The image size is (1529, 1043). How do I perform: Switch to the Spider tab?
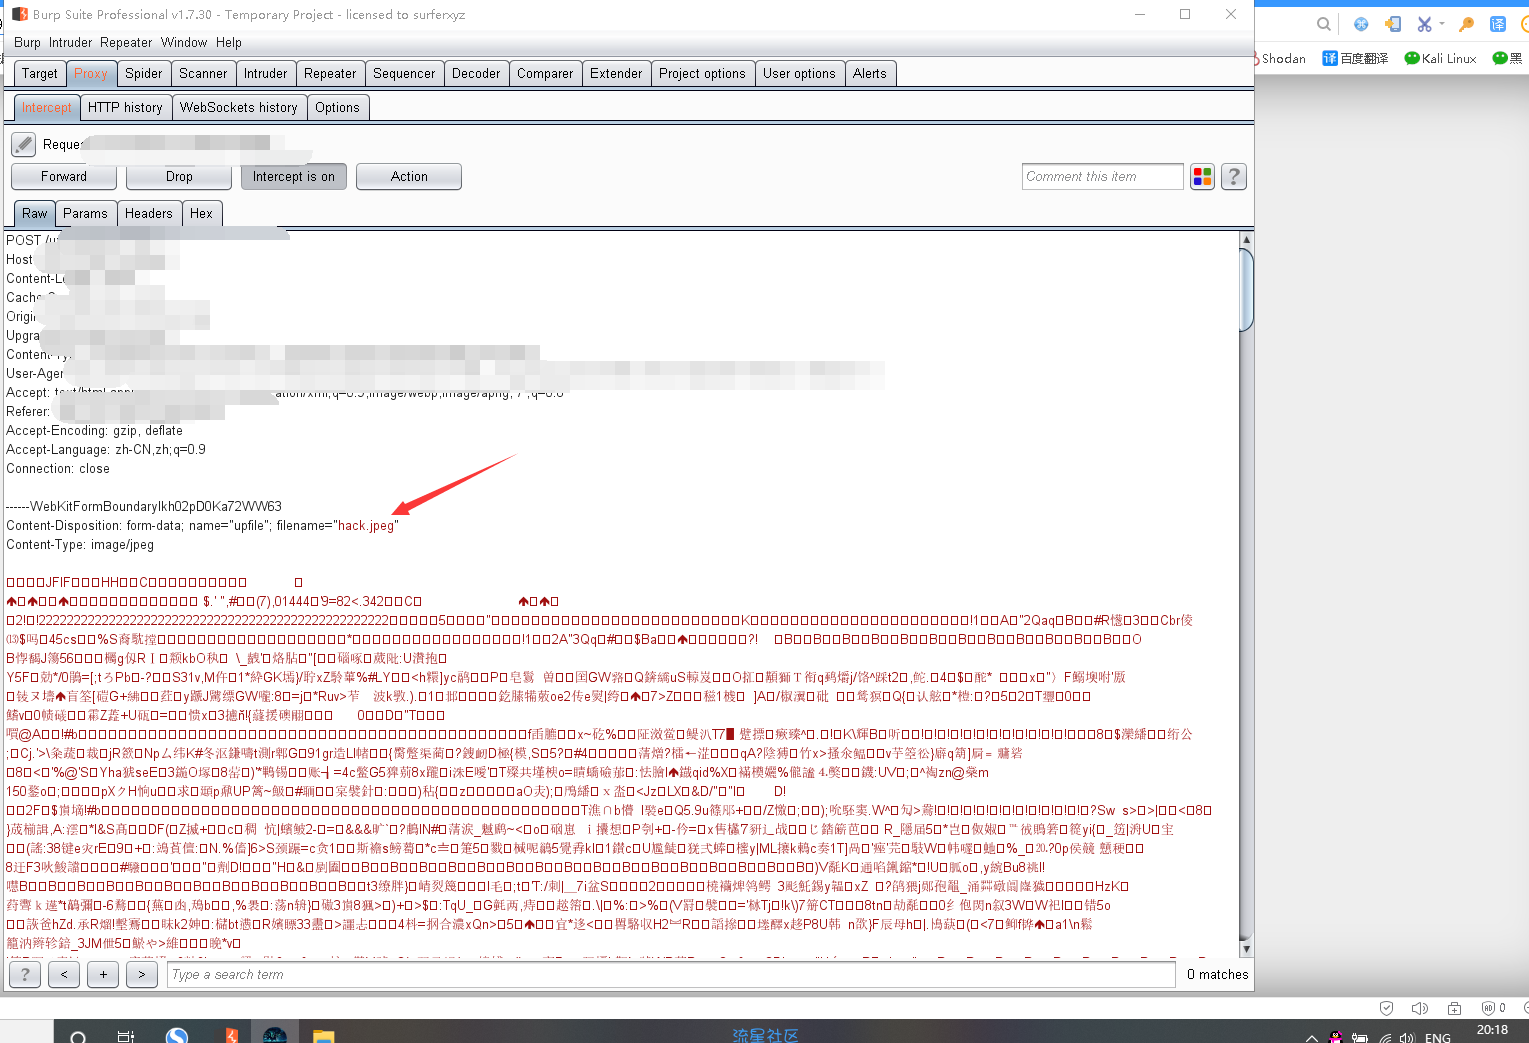[x=143, y=73]
